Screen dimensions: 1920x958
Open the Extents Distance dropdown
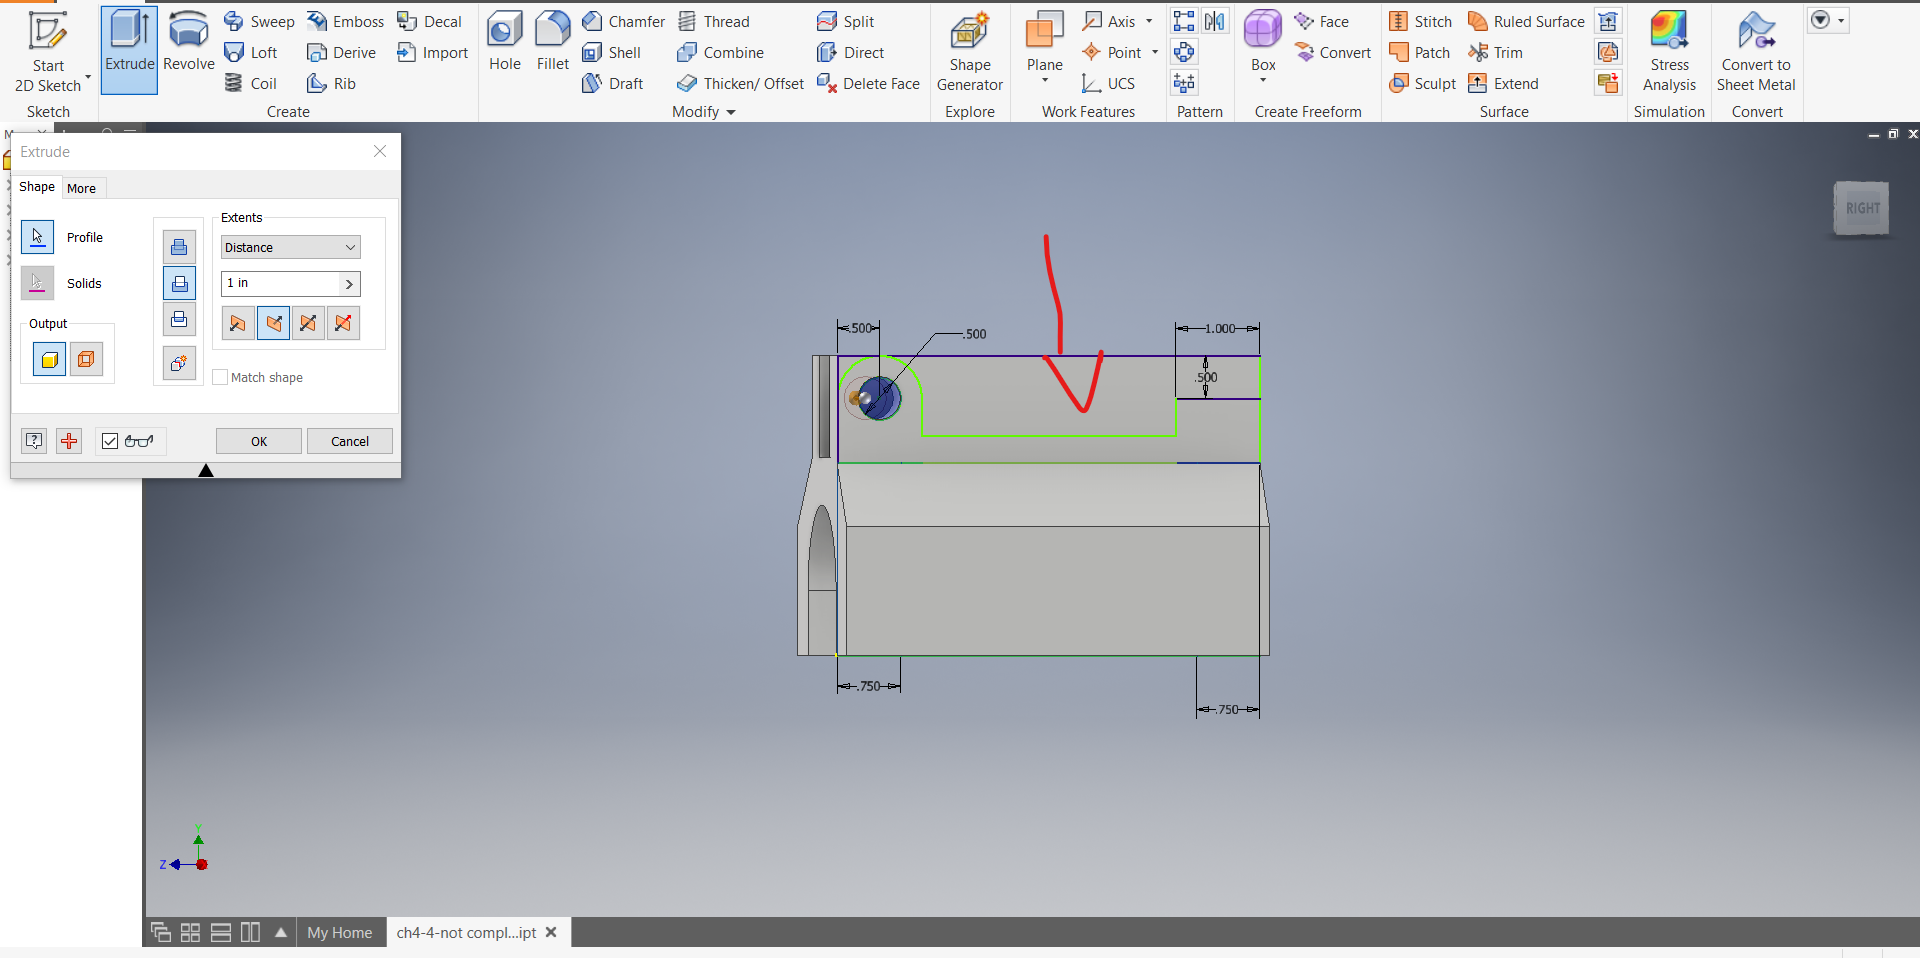click(x=290, y=247)
